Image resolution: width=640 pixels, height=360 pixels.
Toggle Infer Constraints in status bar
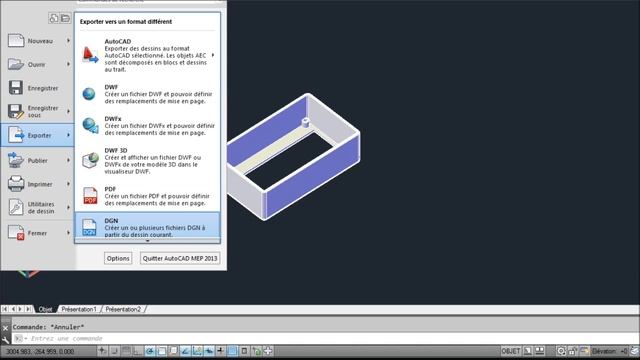coord(102,351)
